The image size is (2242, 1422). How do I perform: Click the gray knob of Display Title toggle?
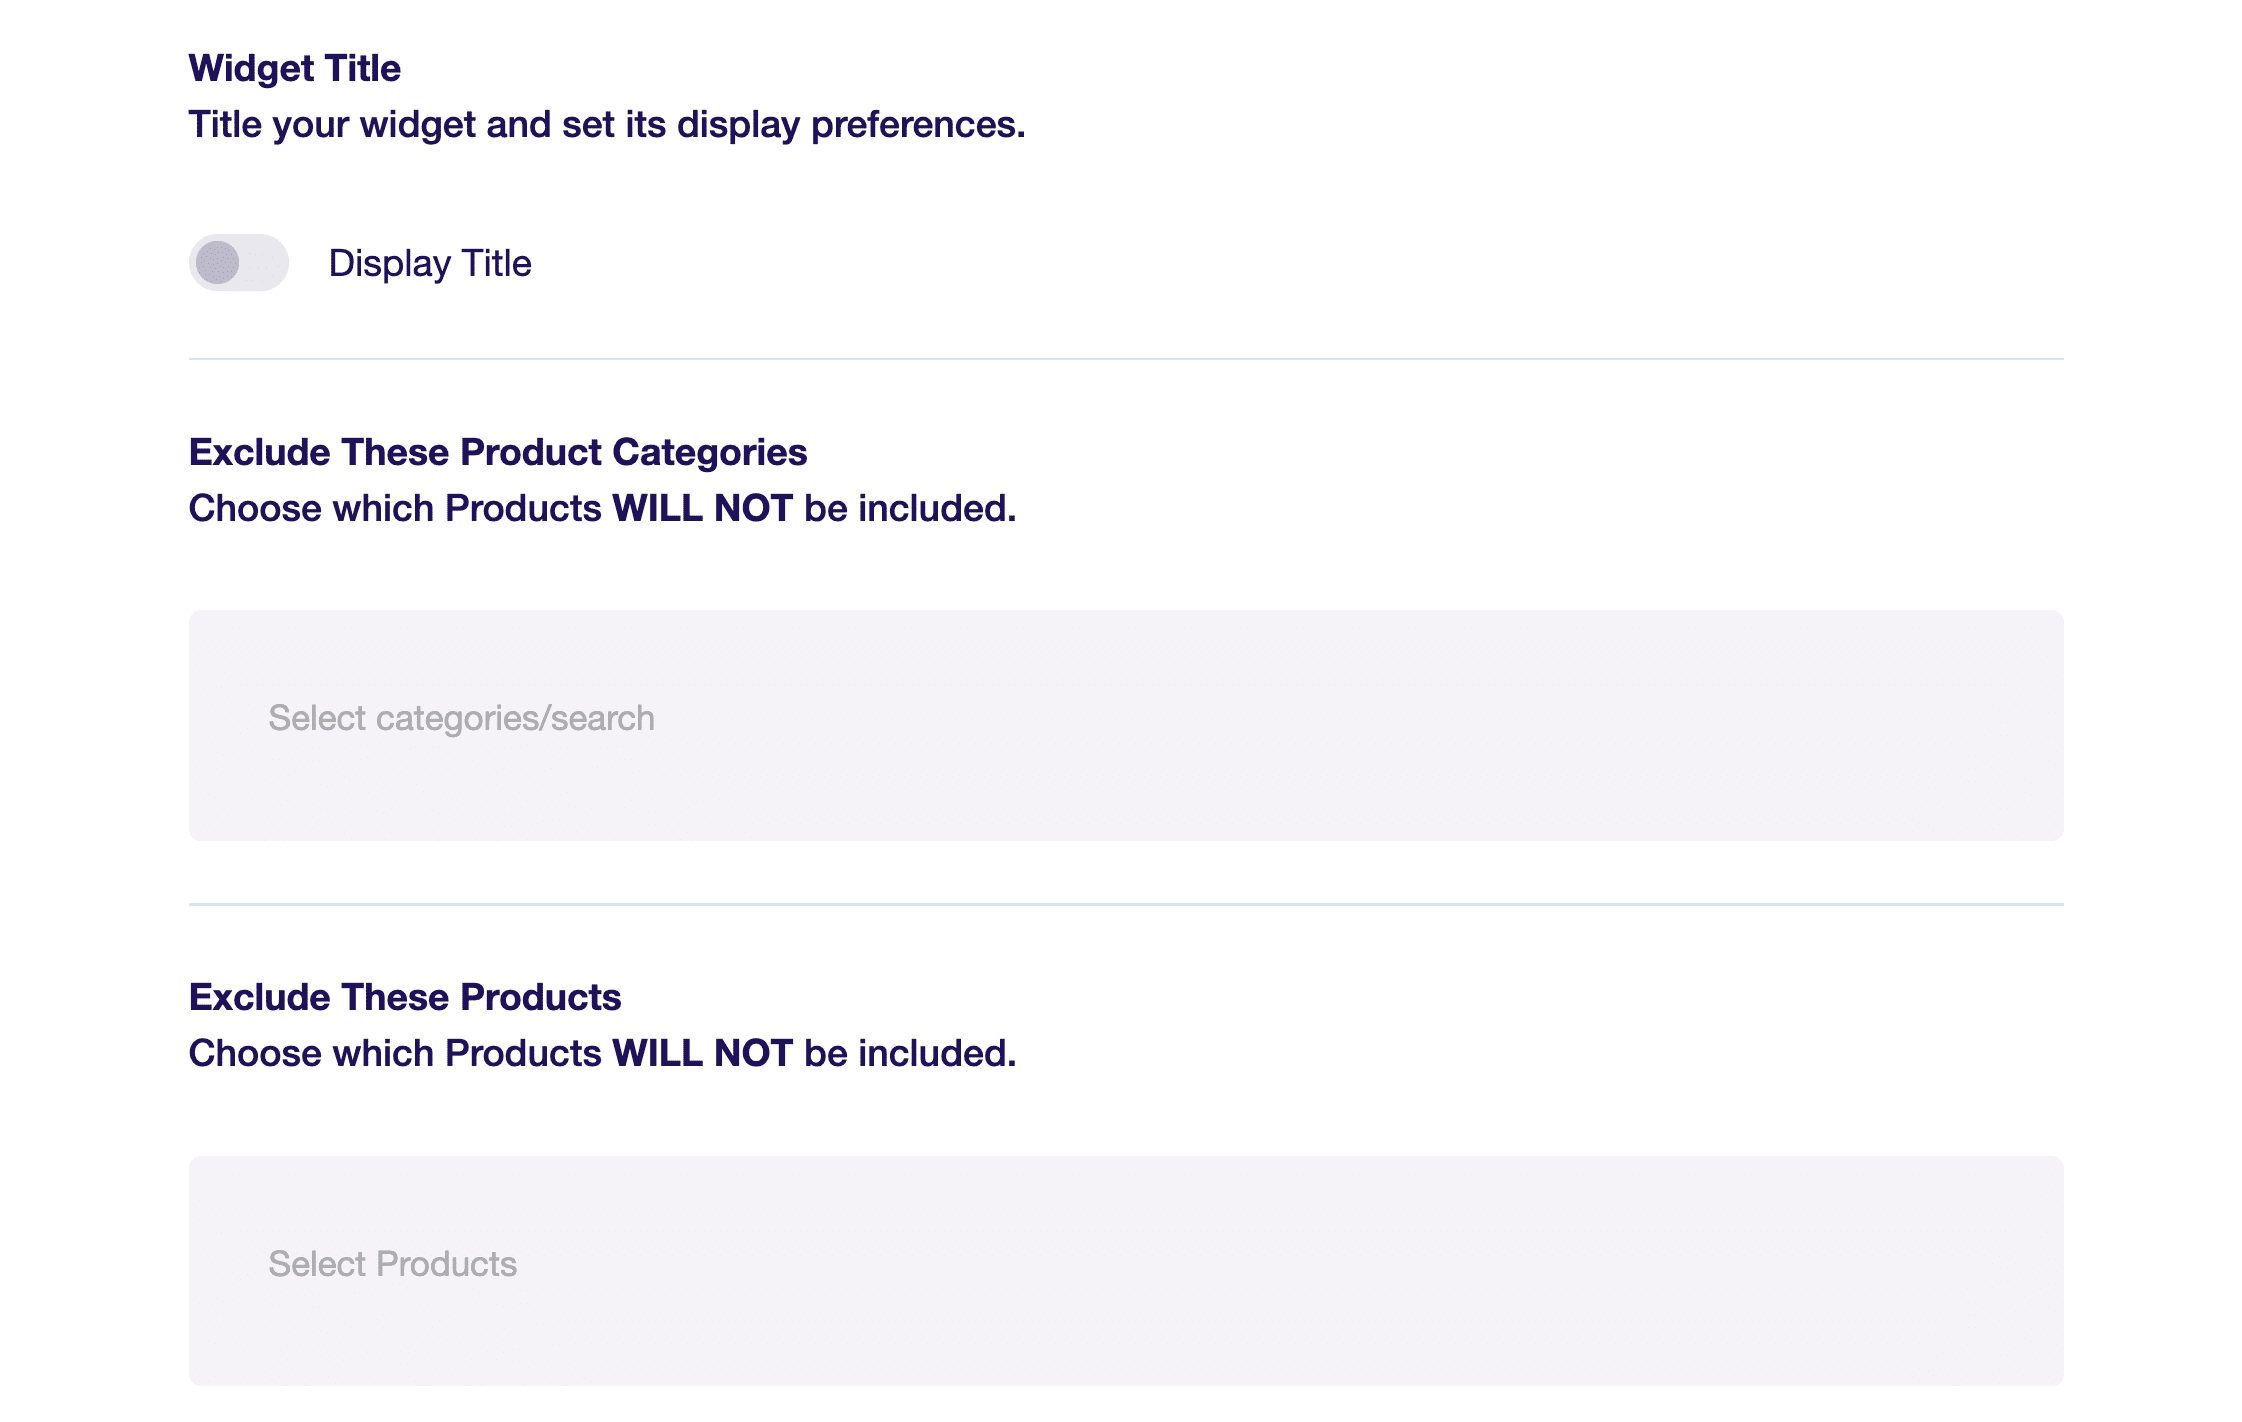point(217,263)
